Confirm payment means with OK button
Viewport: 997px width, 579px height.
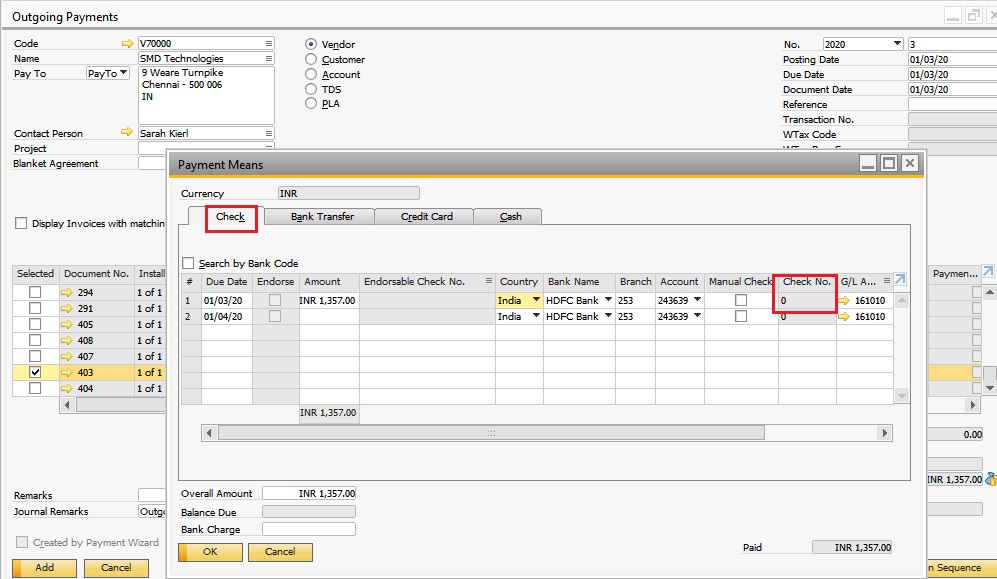click(x=209, y=551)
